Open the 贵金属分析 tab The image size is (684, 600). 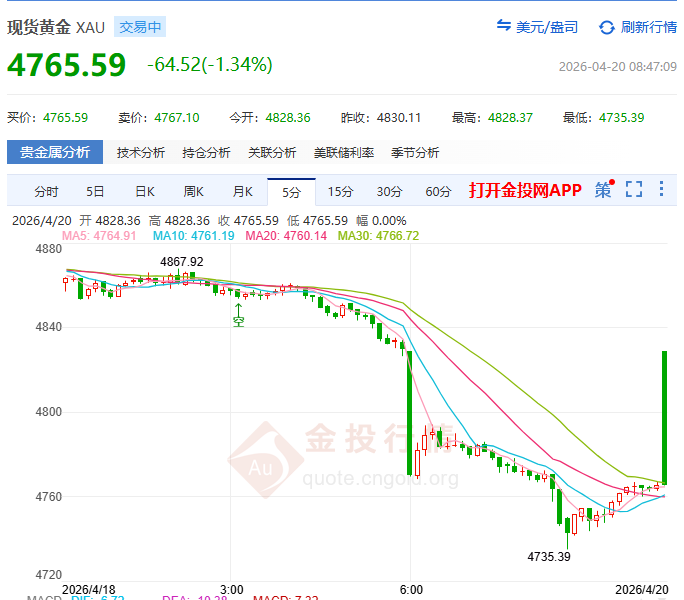[x=55, y=152]
